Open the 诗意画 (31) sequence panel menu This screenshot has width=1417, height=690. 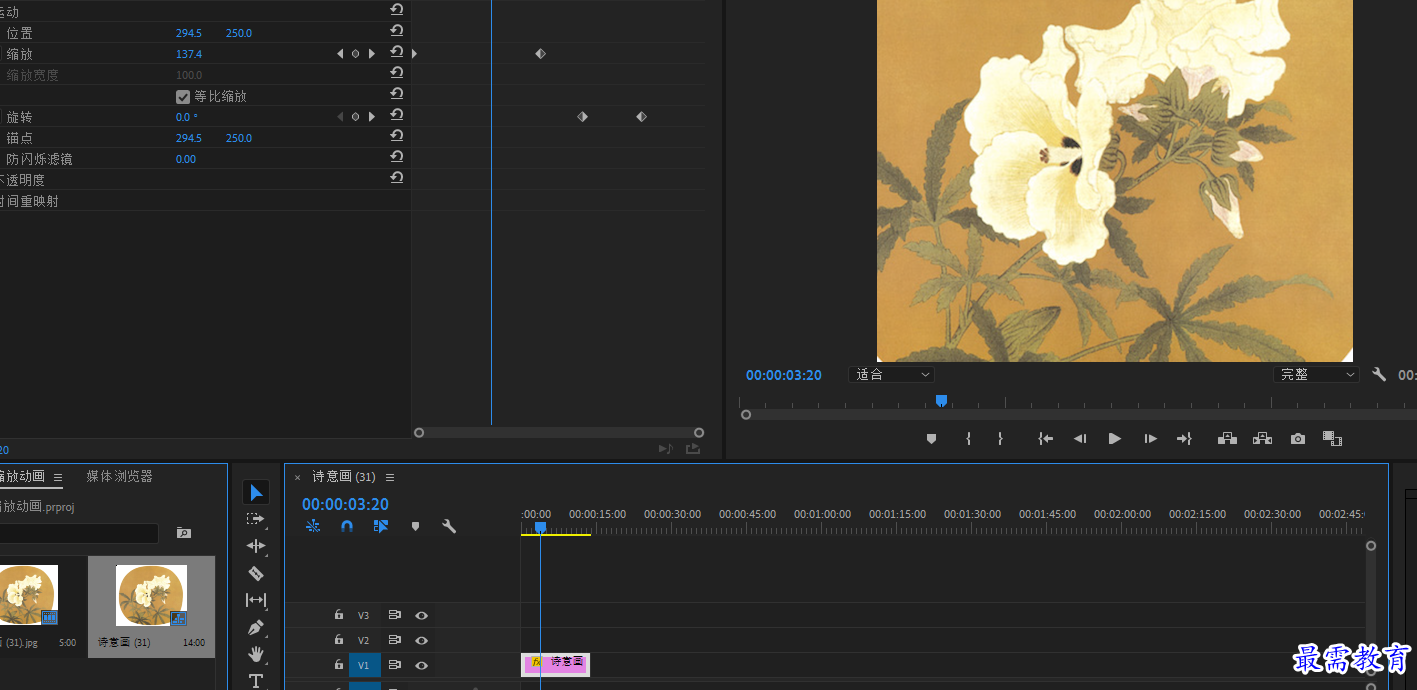(x=390, y=477)
